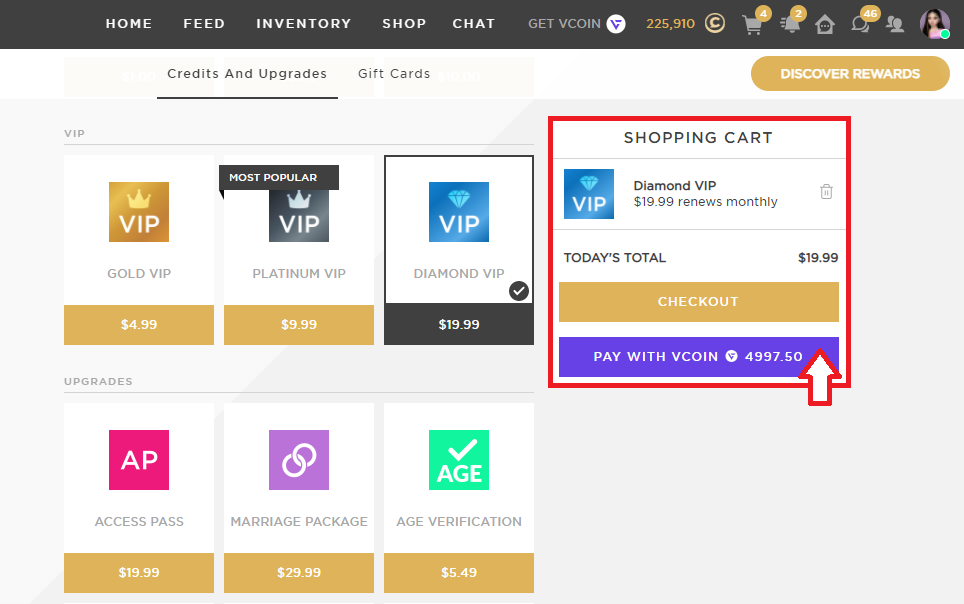Screen dimensions: 964x604
Task: Click the credits coin icon beside 225,910
Action: tap(713, 22)
